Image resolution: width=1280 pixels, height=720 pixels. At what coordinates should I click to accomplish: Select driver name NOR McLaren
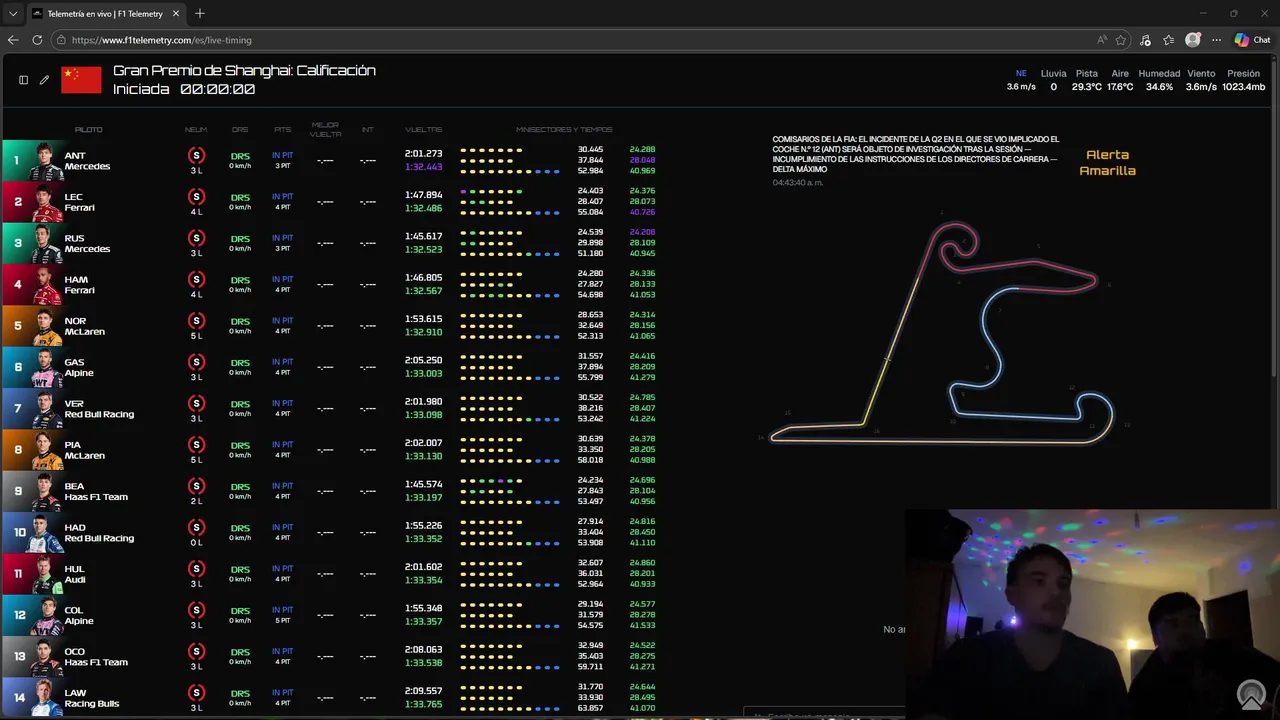84,326
